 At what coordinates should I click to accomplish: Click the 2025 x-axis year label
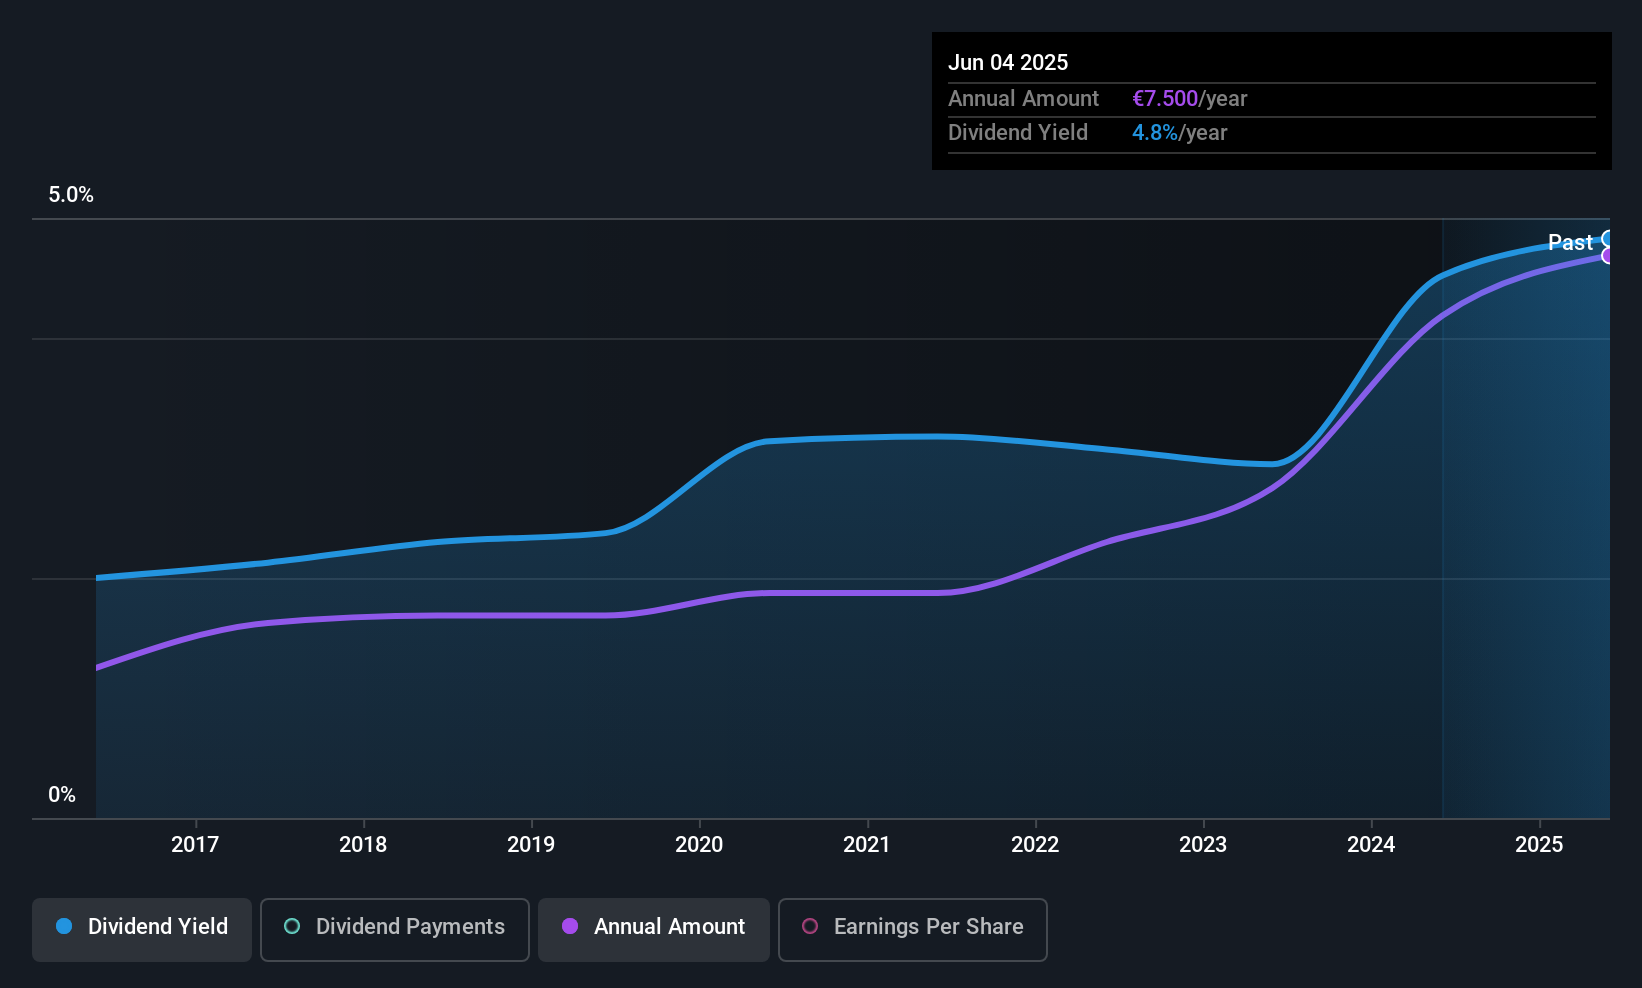1539,845
